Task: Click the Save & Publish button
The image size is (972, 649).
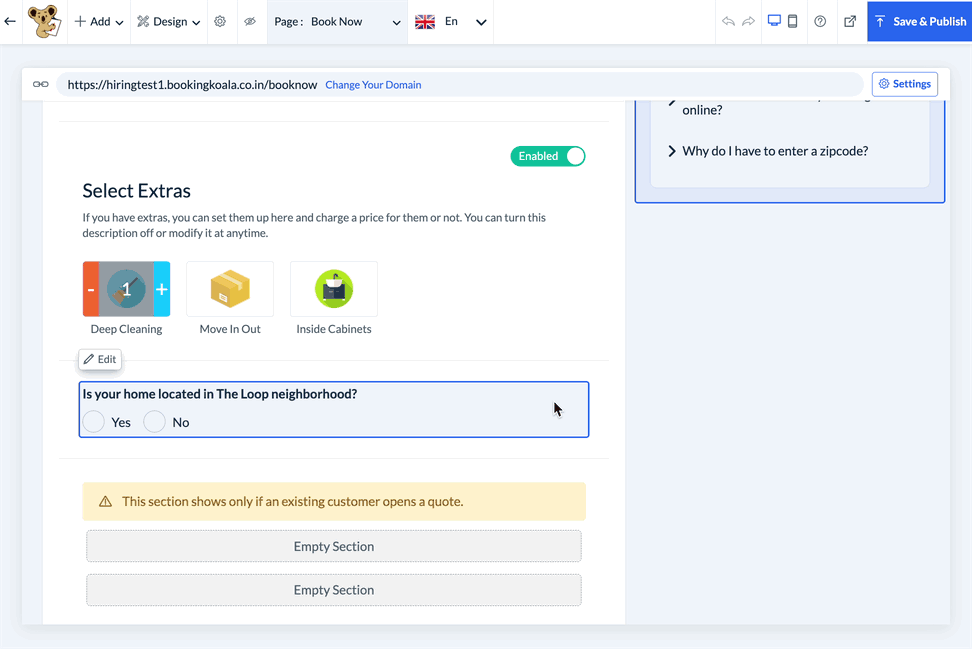Action: point(919,21)
